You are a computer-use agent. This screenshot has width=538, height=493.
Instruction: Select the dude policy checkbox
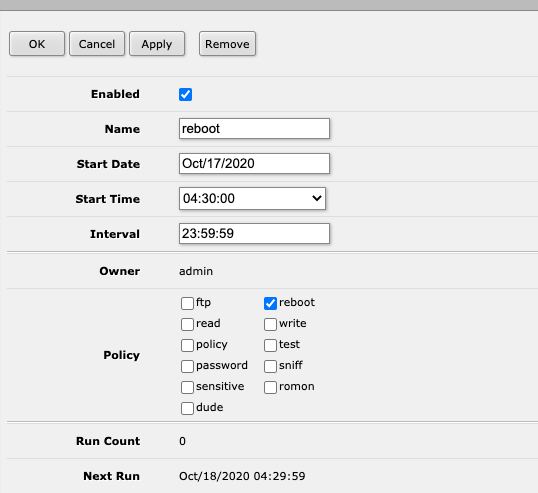[187, 408]
